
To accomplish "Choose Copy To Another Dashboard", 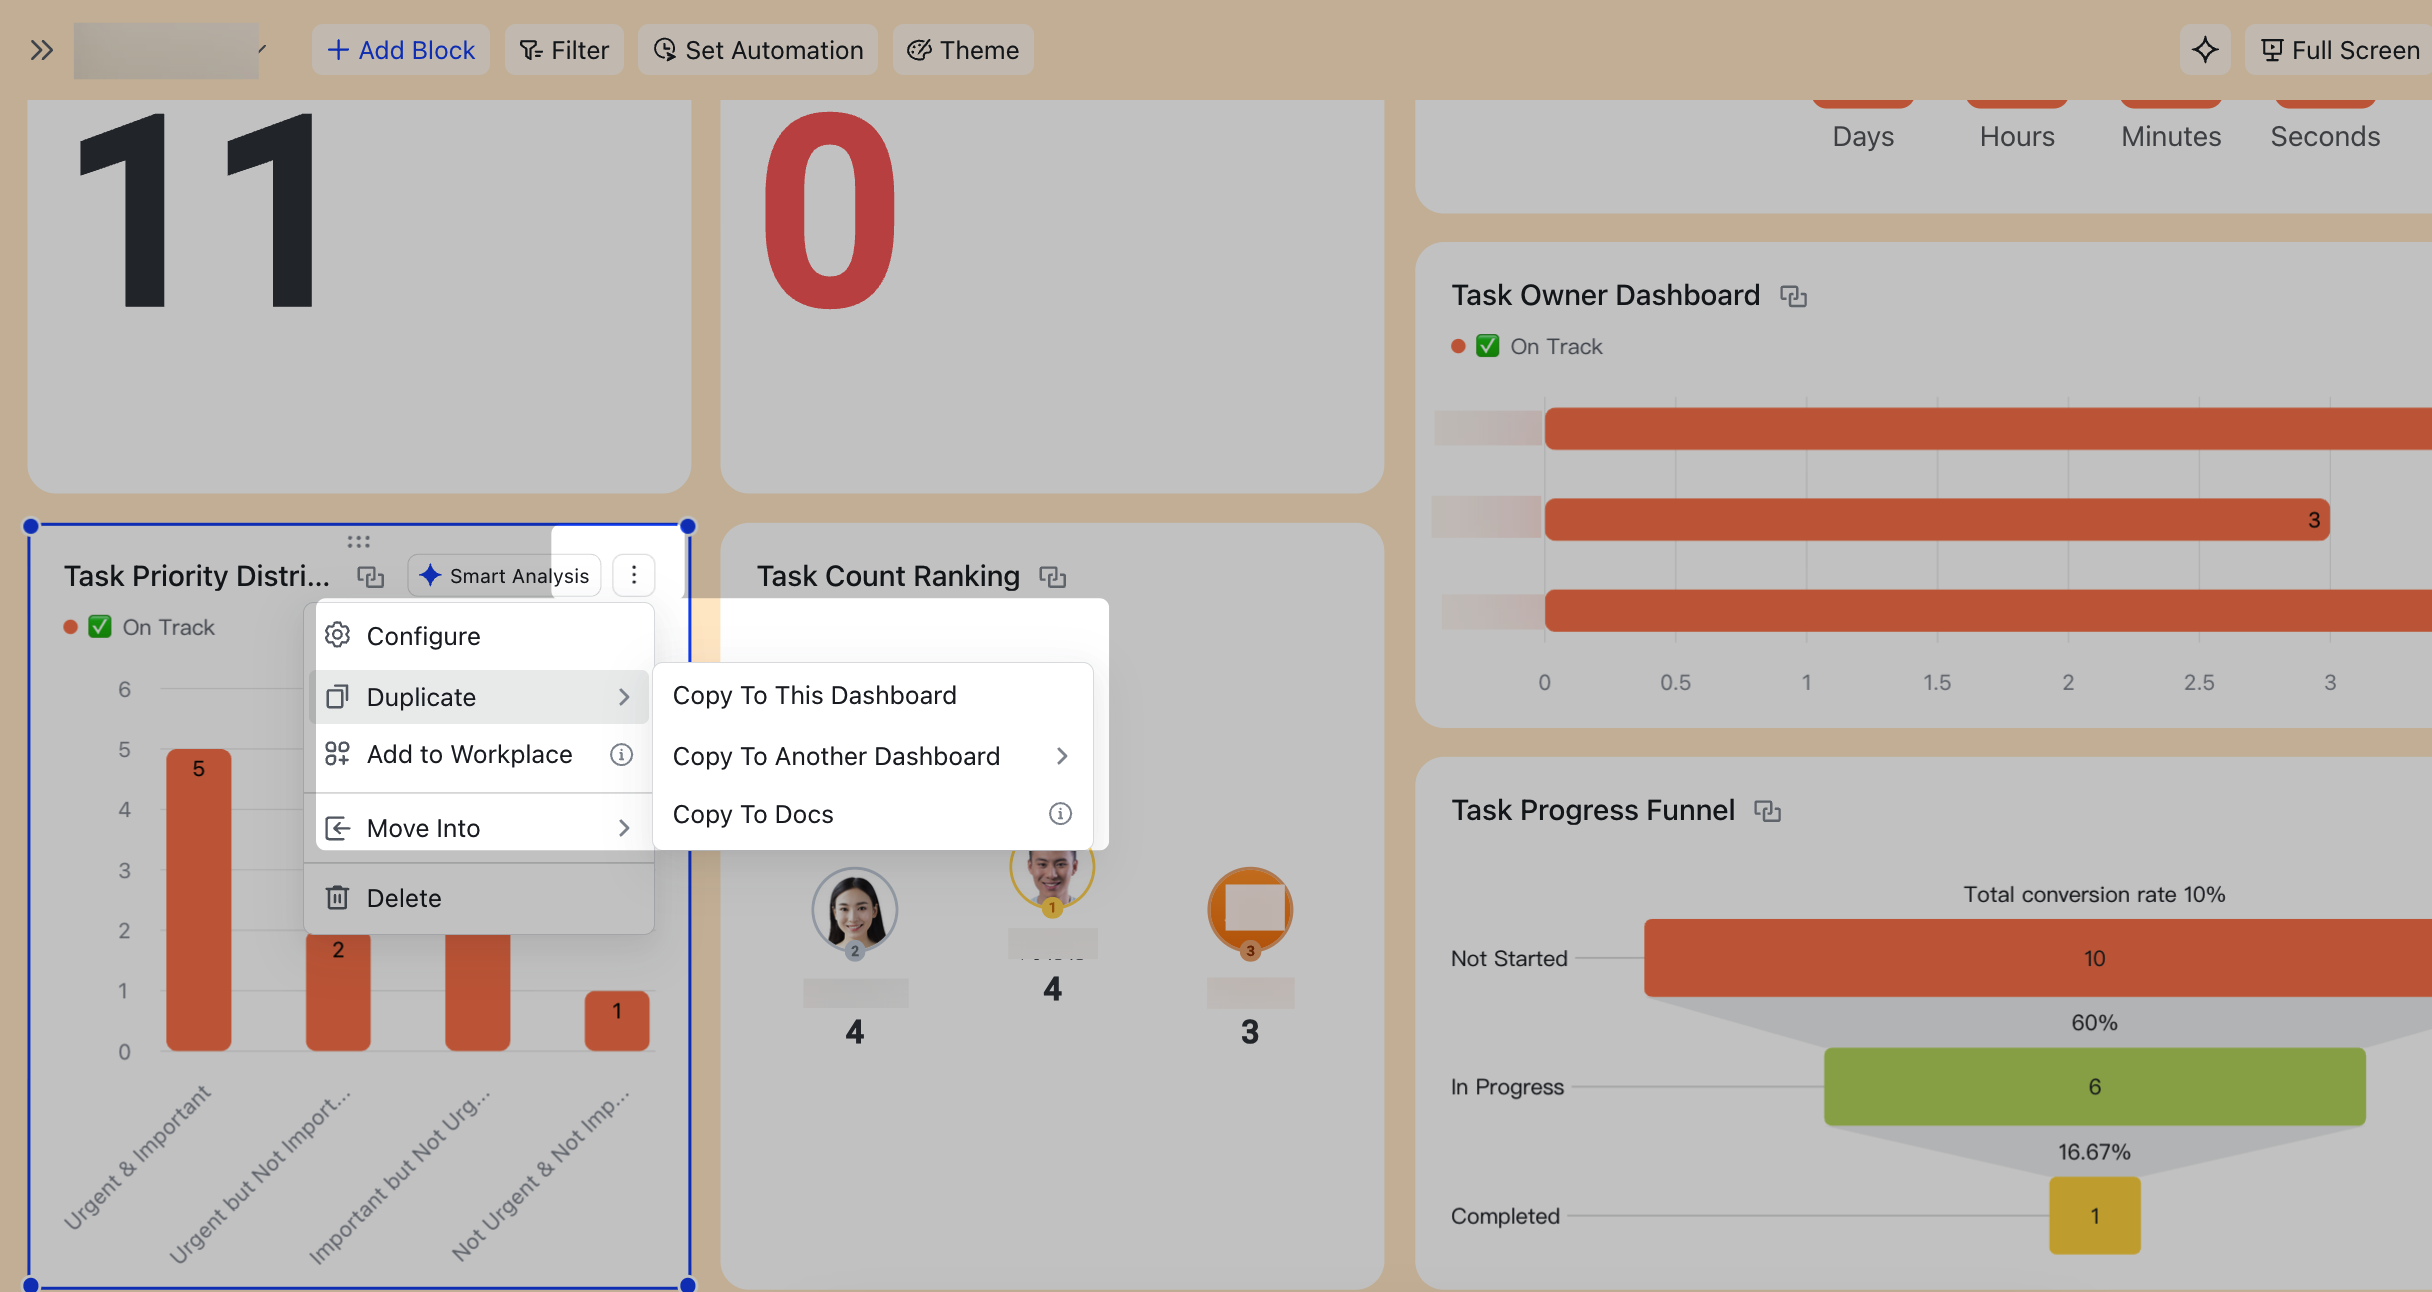I will point(873,756).
